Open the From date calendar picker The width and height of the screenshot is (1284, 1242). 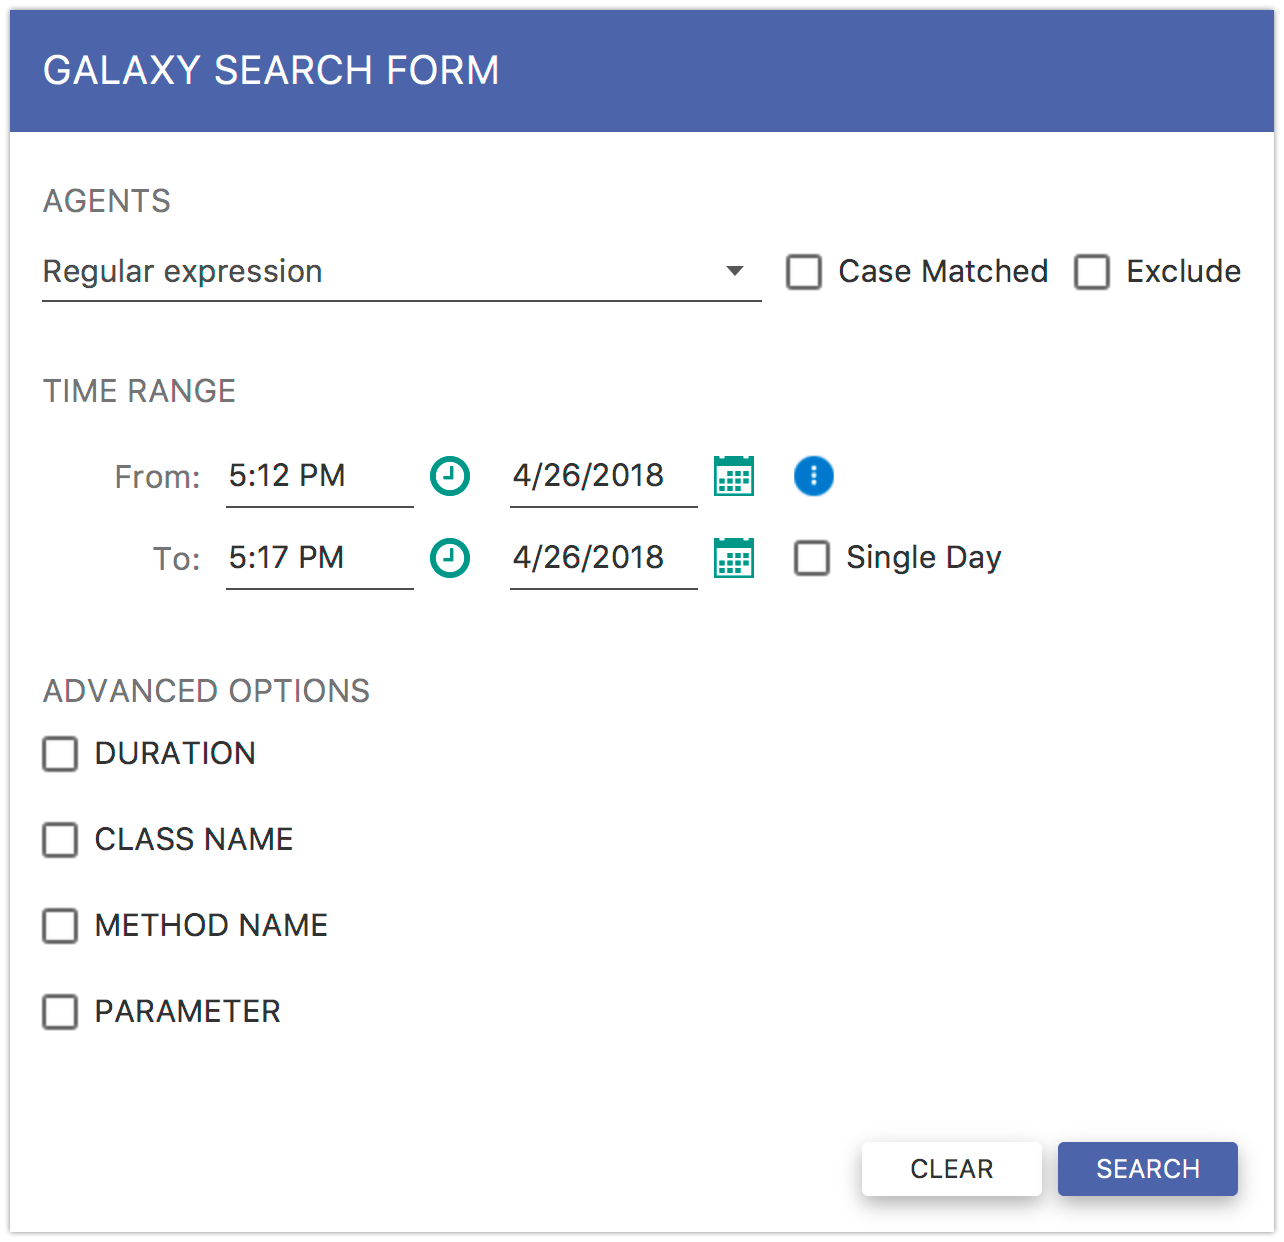734,476
